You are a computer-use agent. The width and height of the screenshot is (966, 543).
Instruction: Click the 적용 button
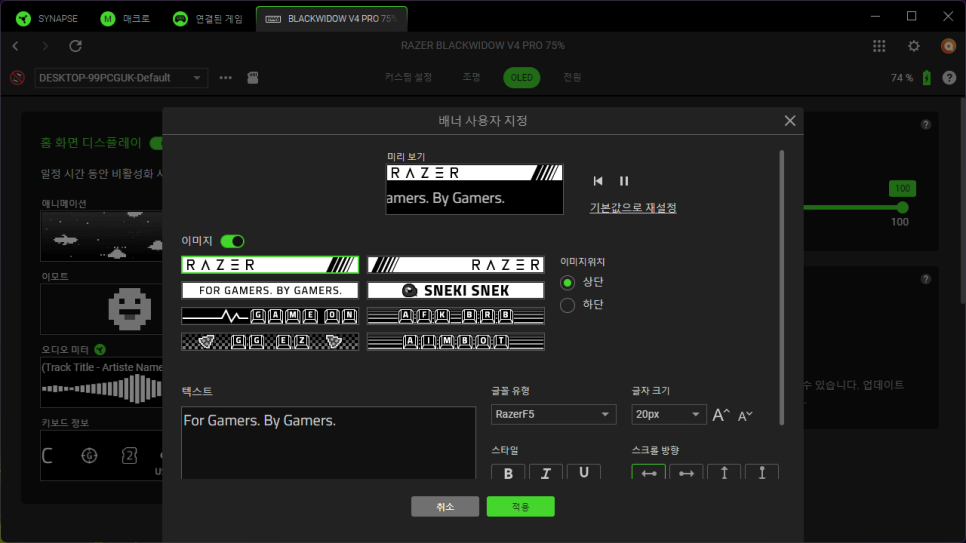point(521,507)
